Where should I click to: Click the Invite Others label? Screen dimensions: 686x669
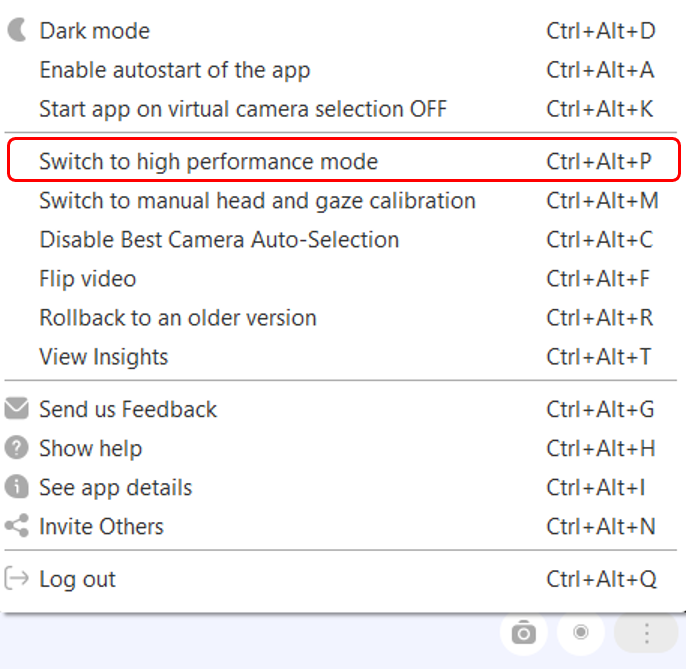[101, 527]
